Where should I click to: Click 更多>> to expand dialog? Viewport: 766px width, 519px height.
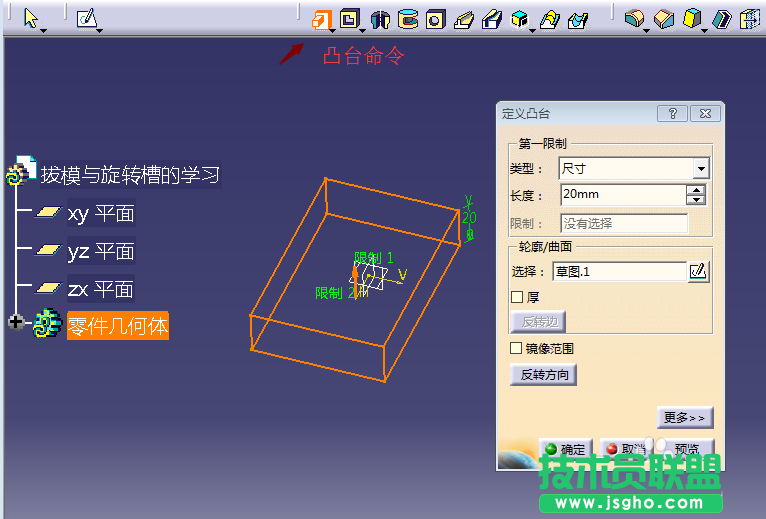pos(684,417)
